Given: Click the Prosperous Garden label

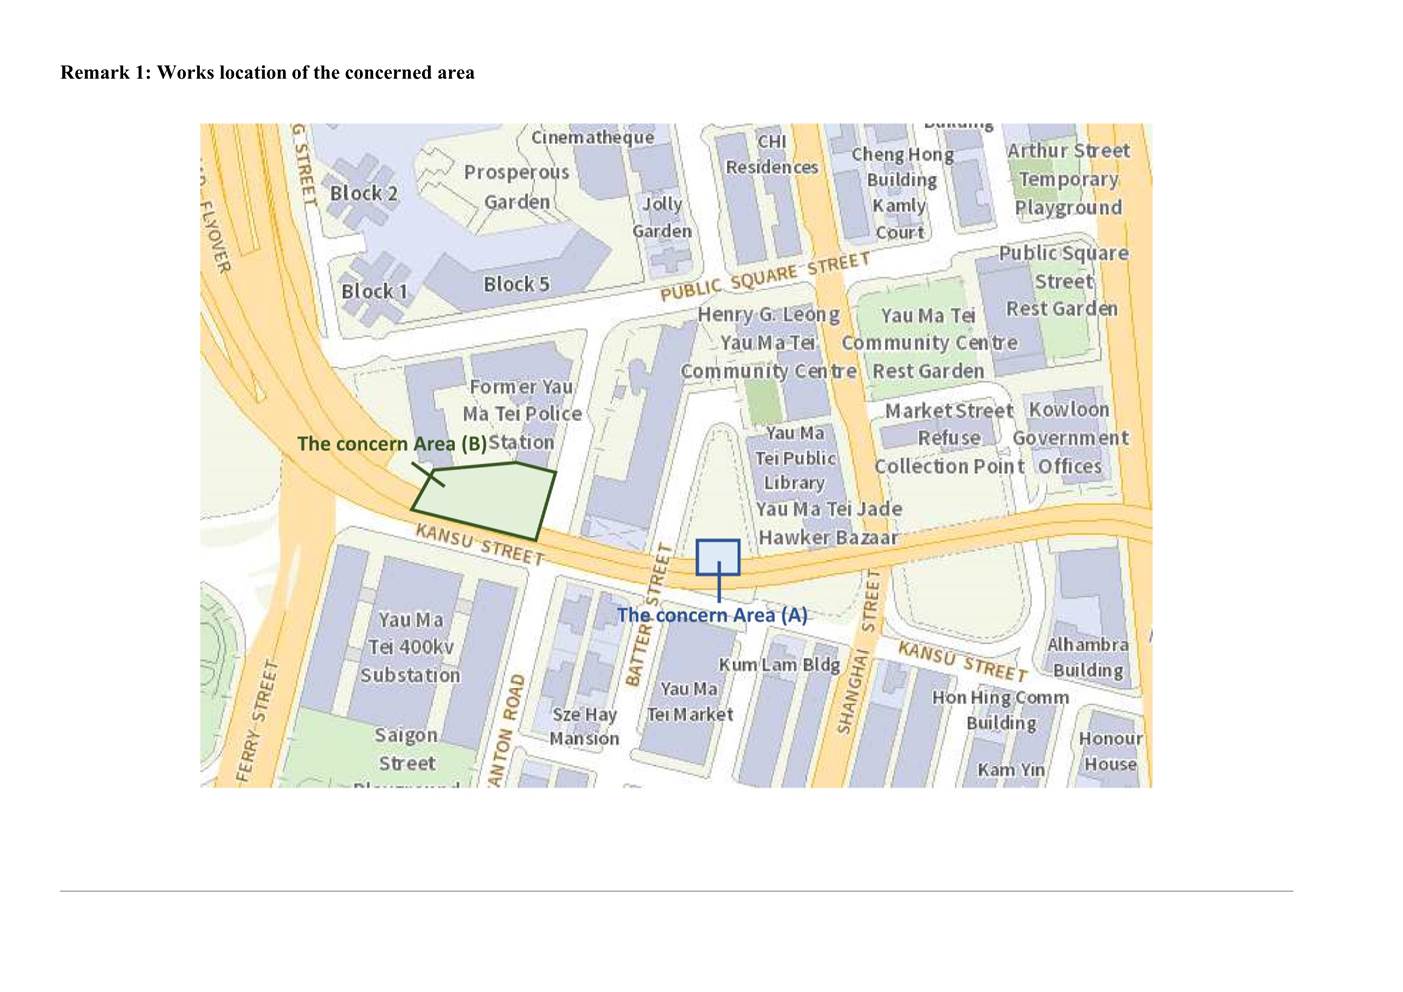Looking at the screenshot, I should [x=516, y=186].
